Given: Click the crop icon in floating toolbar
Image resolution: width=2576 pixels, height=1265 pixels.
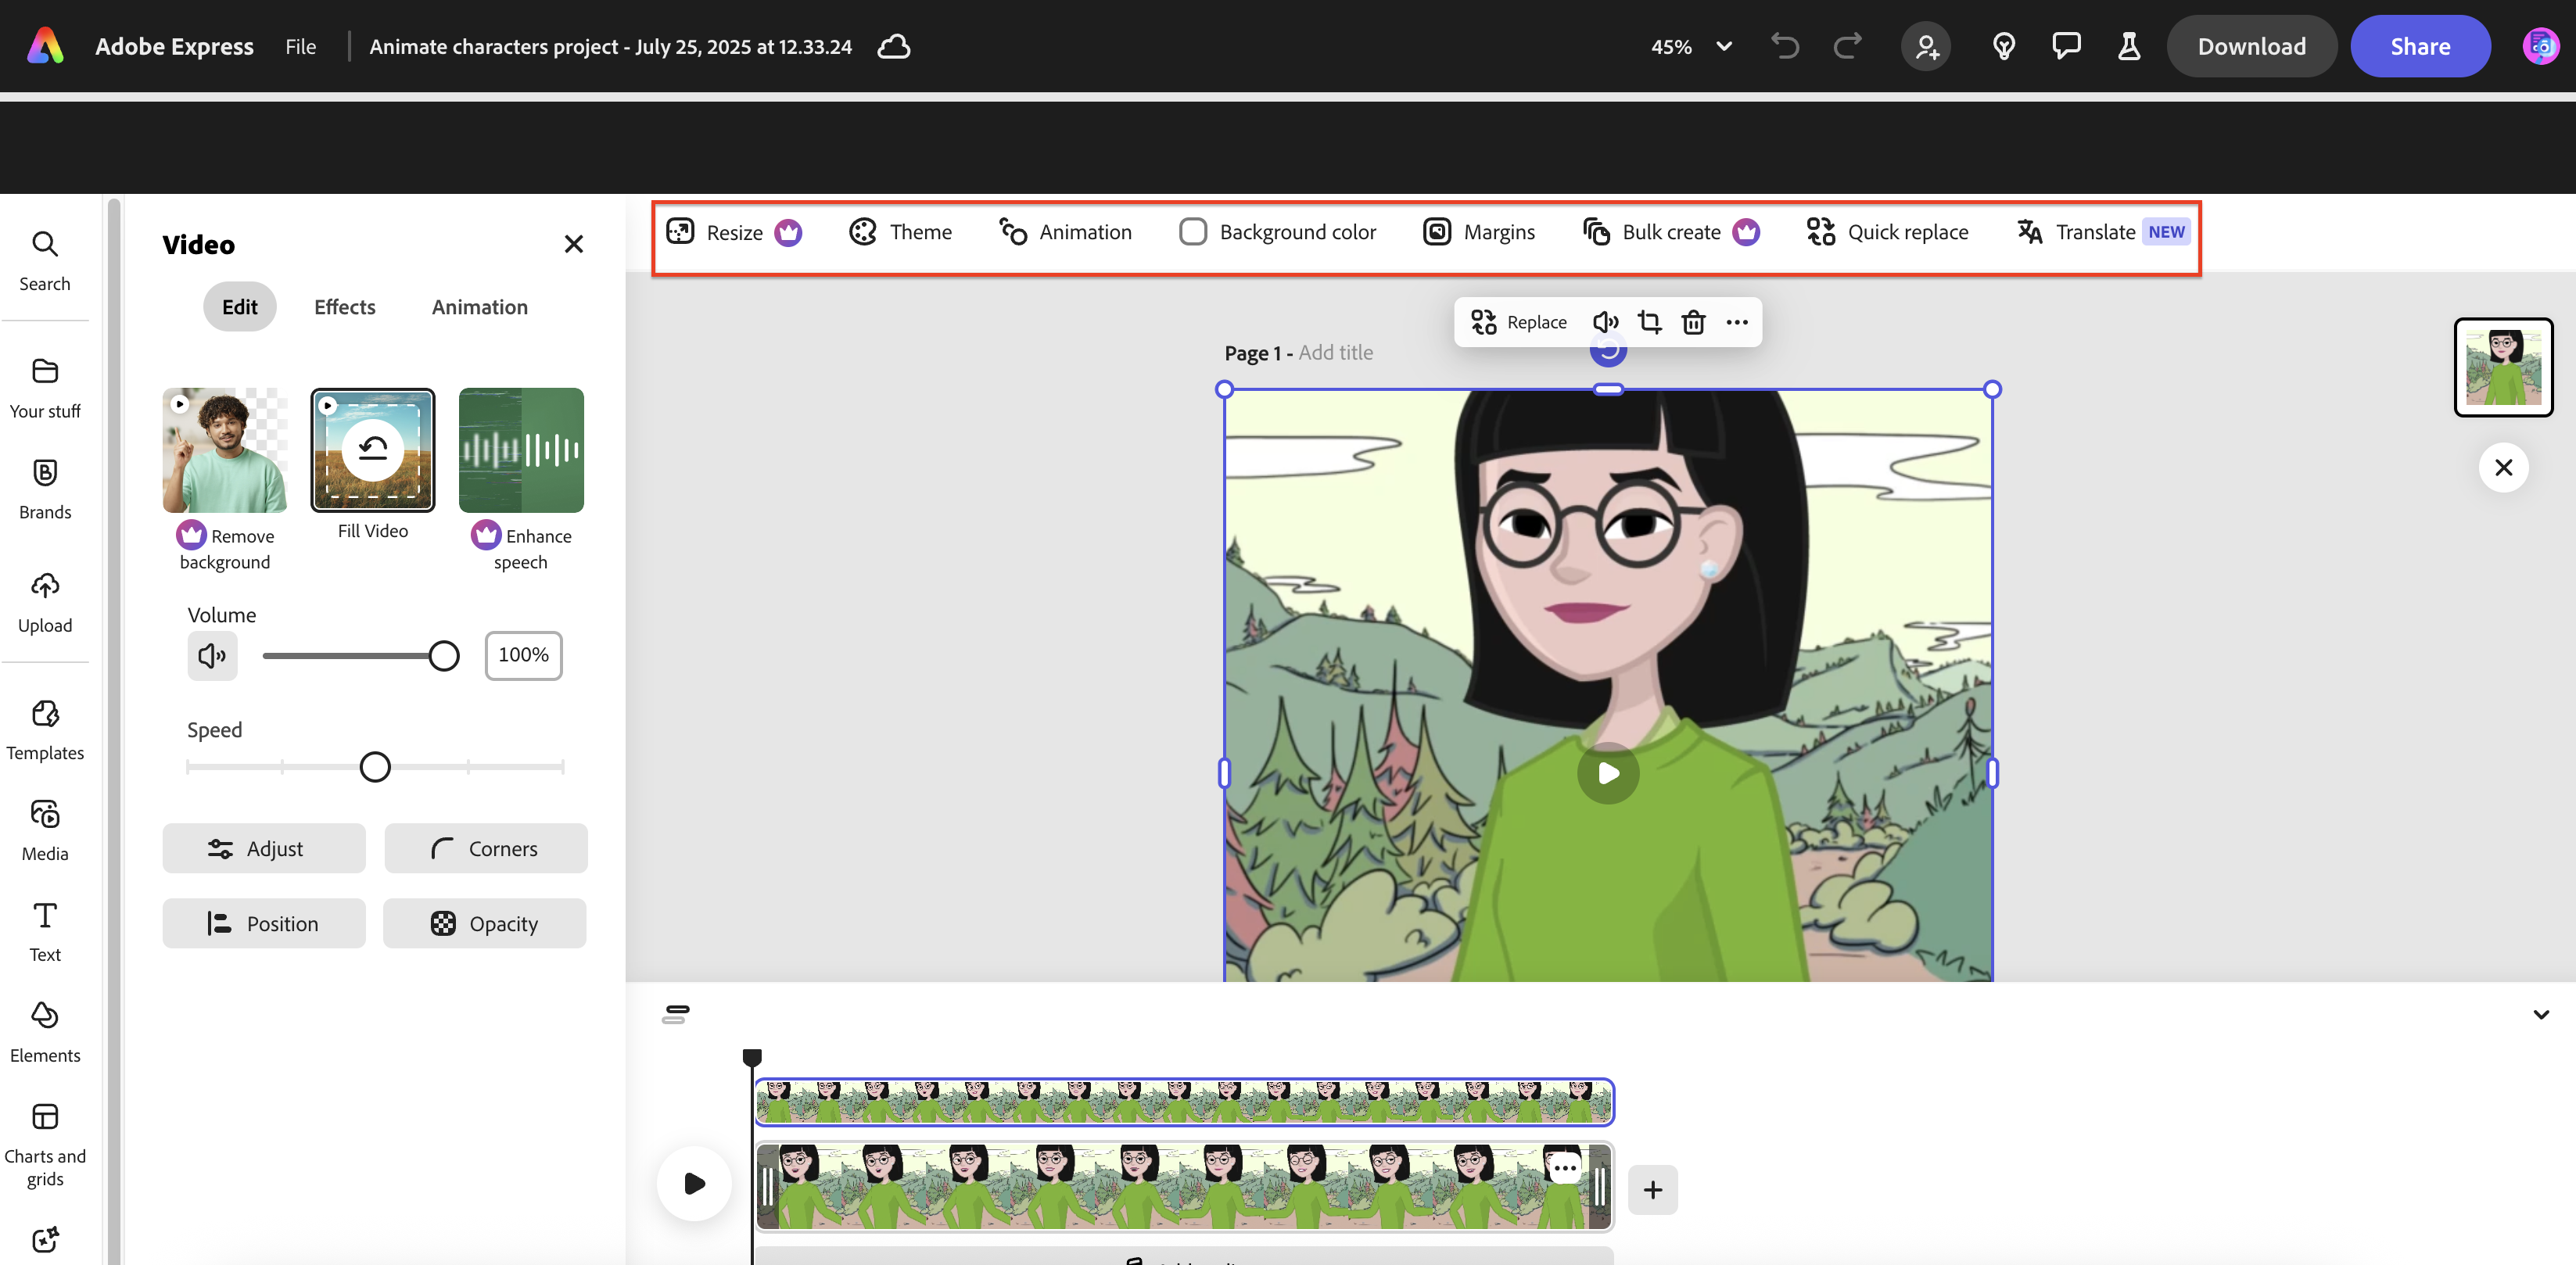Looking at the screenshot, I should (1649, 322).
